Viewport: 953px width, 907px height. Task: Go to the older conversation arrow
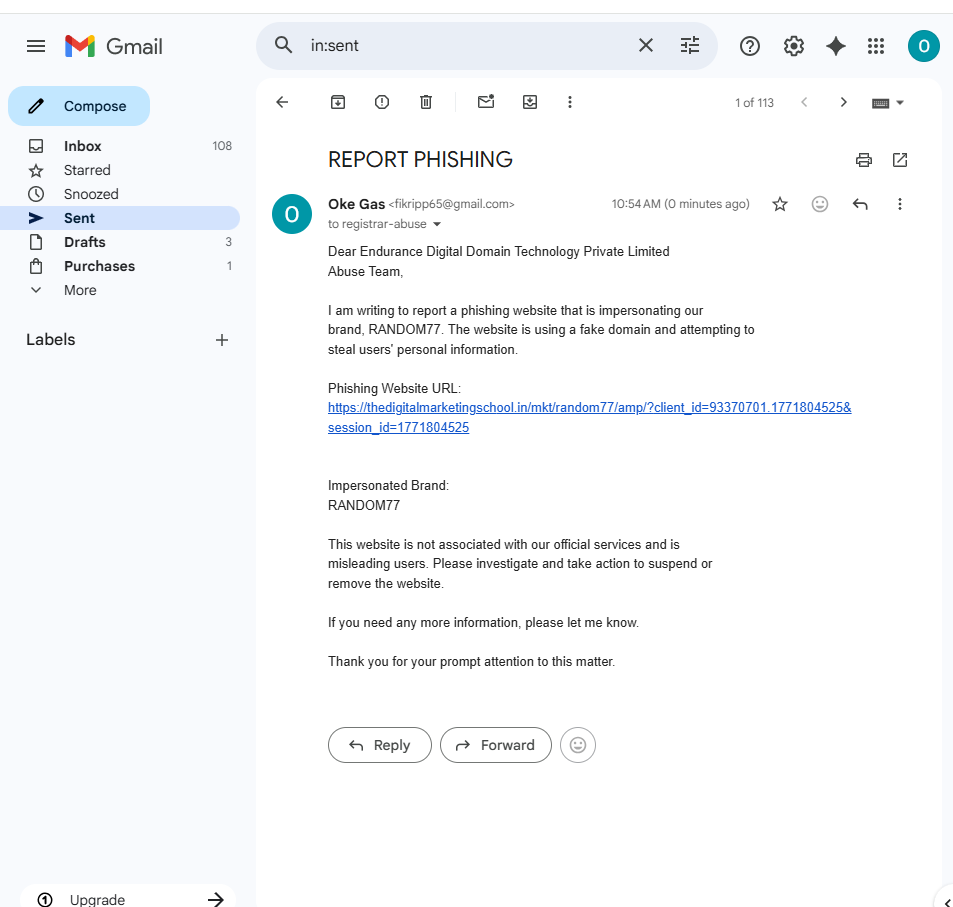(843, 102)
